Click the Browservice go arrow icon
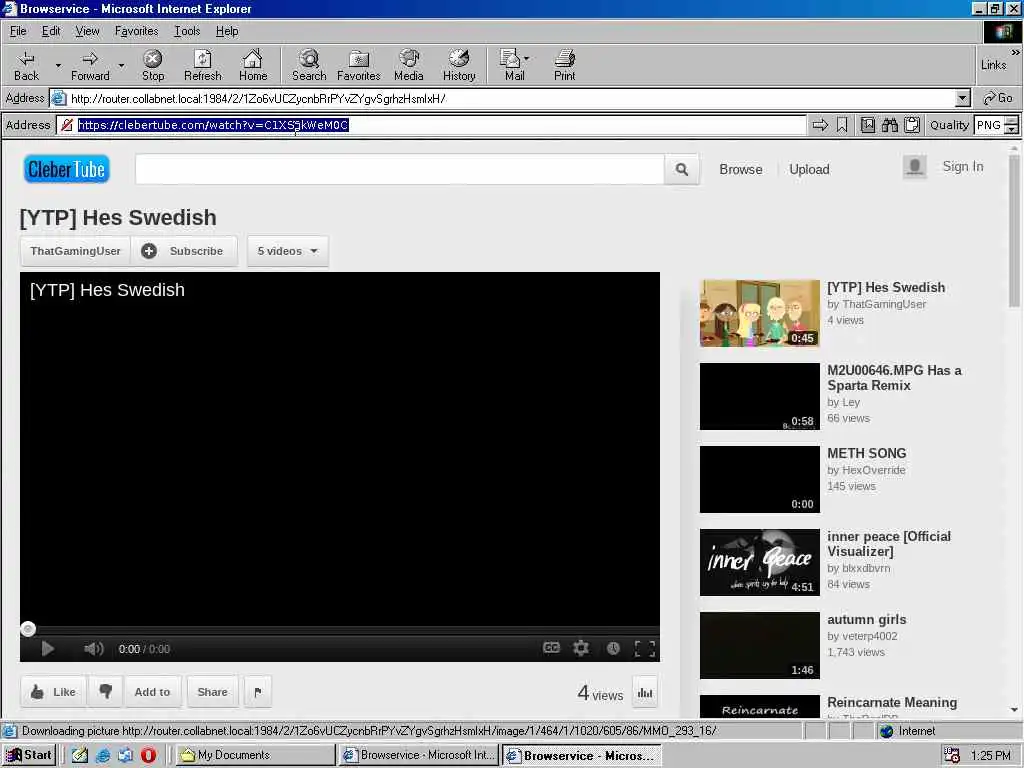The image size is (1024, 768). coord(820,125)
